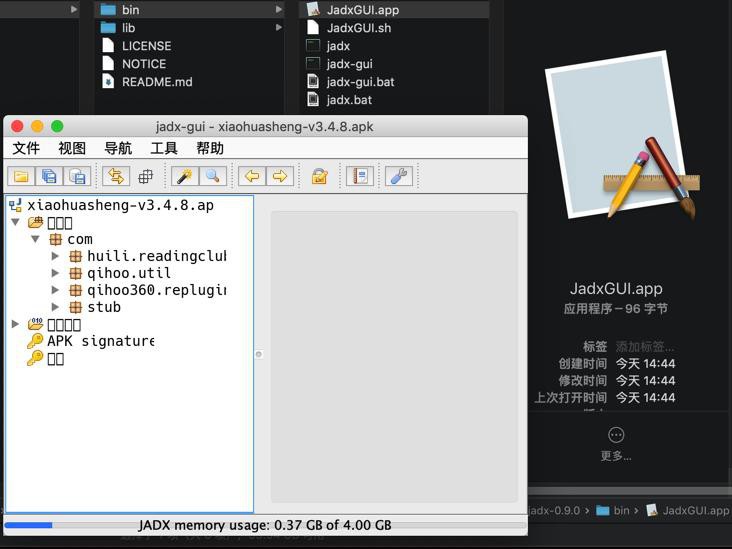Expand the resources folder node

pos(15,324)
